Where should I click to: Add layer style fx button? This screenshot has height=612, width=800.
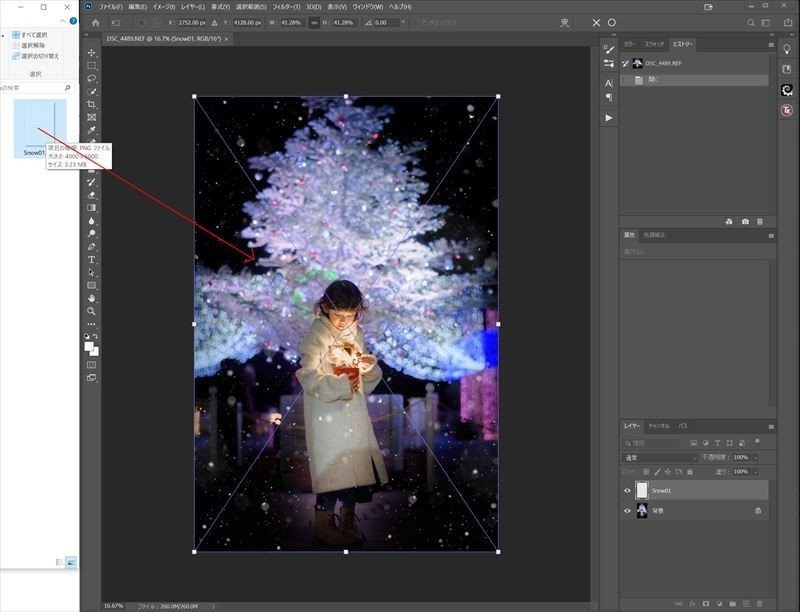click(x=692, y=604)
